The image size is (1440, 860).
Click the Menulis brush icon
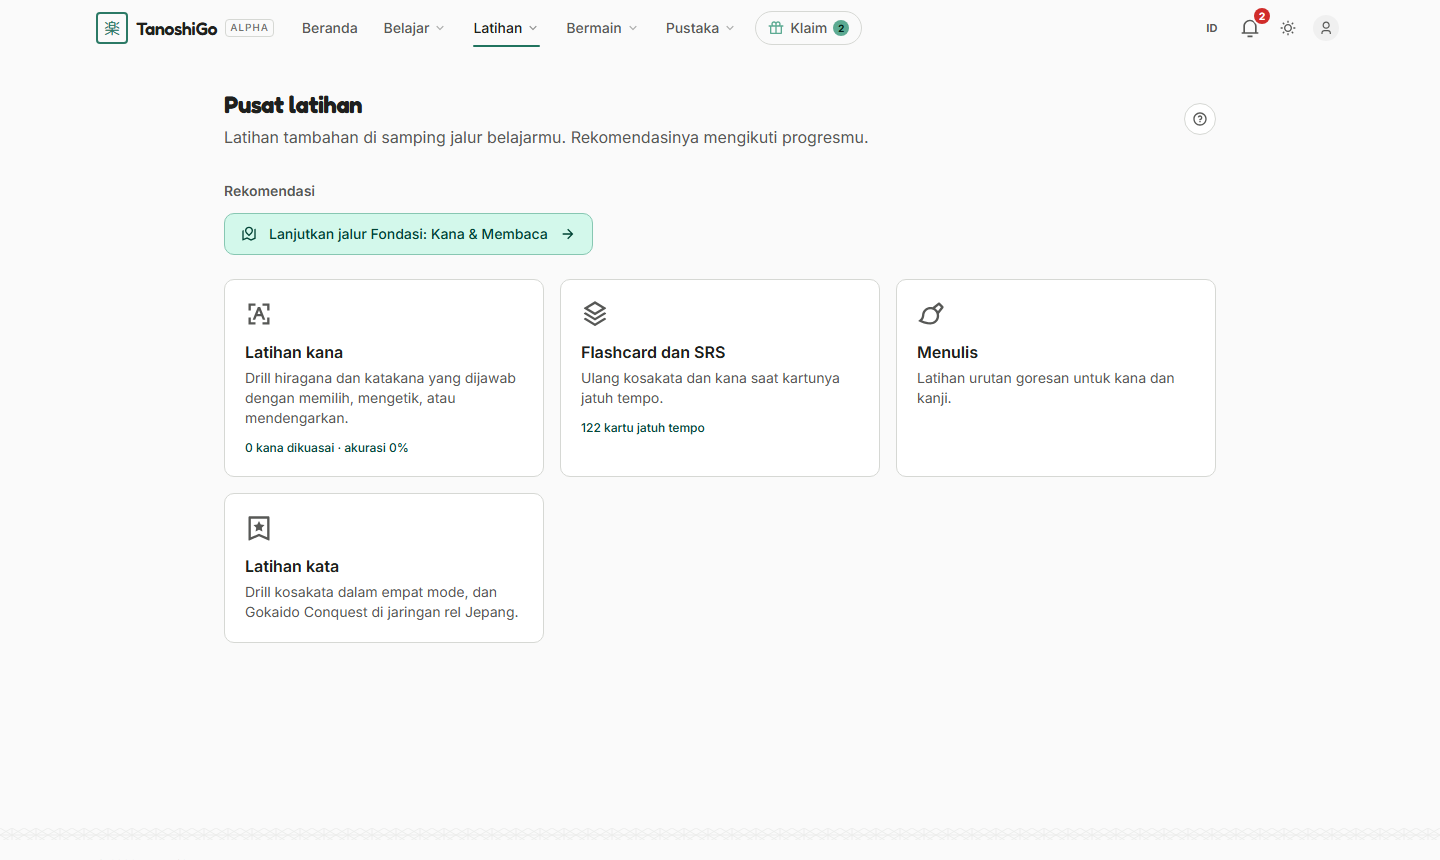[x=931, y=314]
